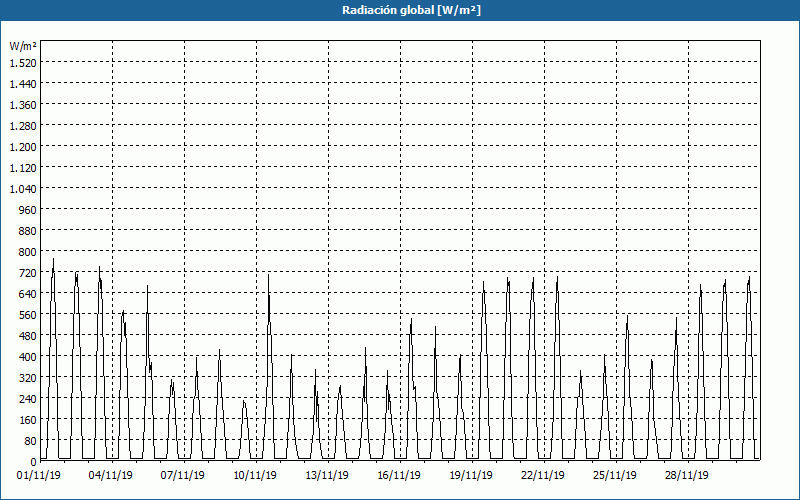Select the 'W/m²' axis unit label
The width and height of the screenshot is (800, 500).
pos(23,46)
